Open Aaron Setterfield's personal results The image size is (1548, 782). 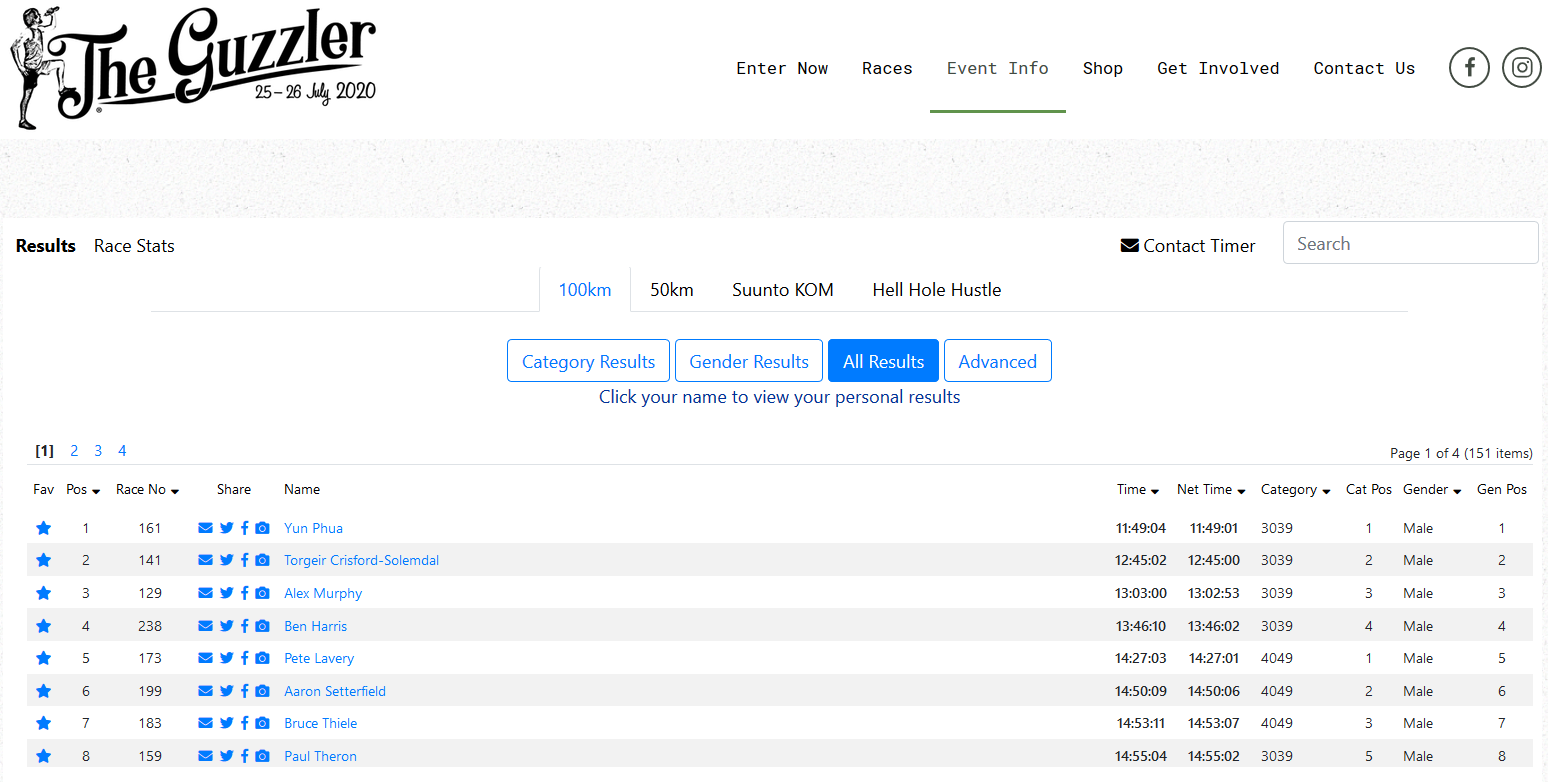(x=334, y=691)
